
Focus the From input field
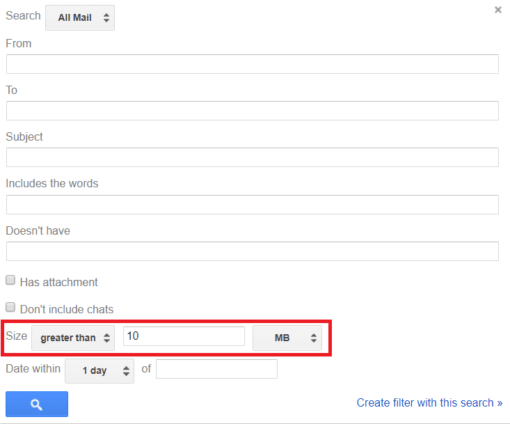click(x=252, y=64)
